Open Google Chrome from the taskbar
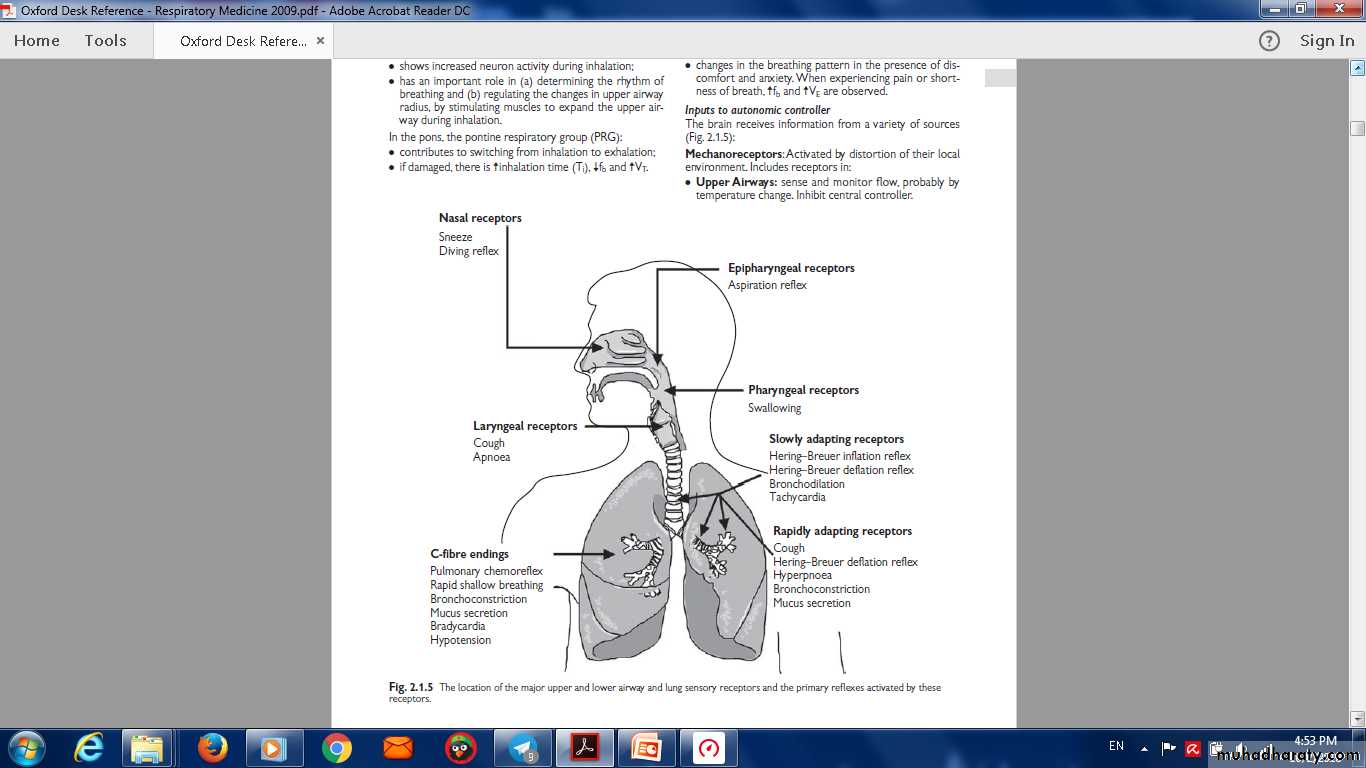Image resolution: width=1366 pixels, height=768 pixels. point(337,748)
